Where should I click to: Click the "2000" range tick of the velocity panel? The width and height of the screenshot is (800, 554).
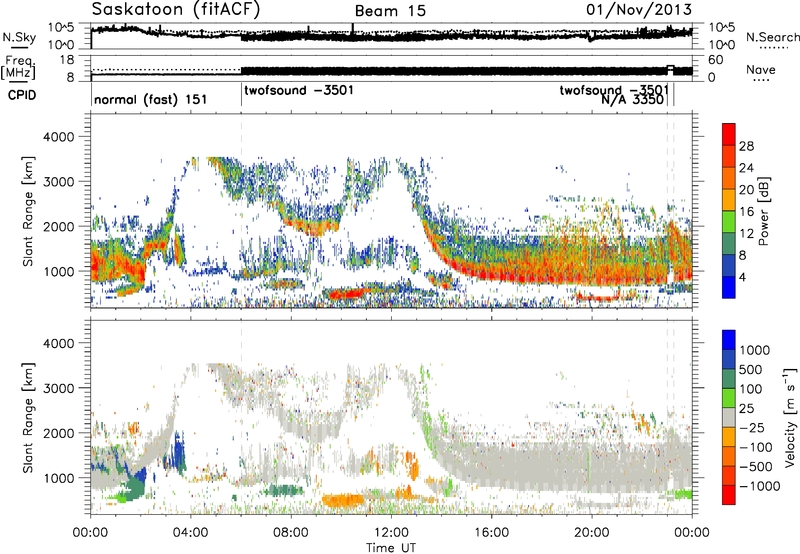58,433
